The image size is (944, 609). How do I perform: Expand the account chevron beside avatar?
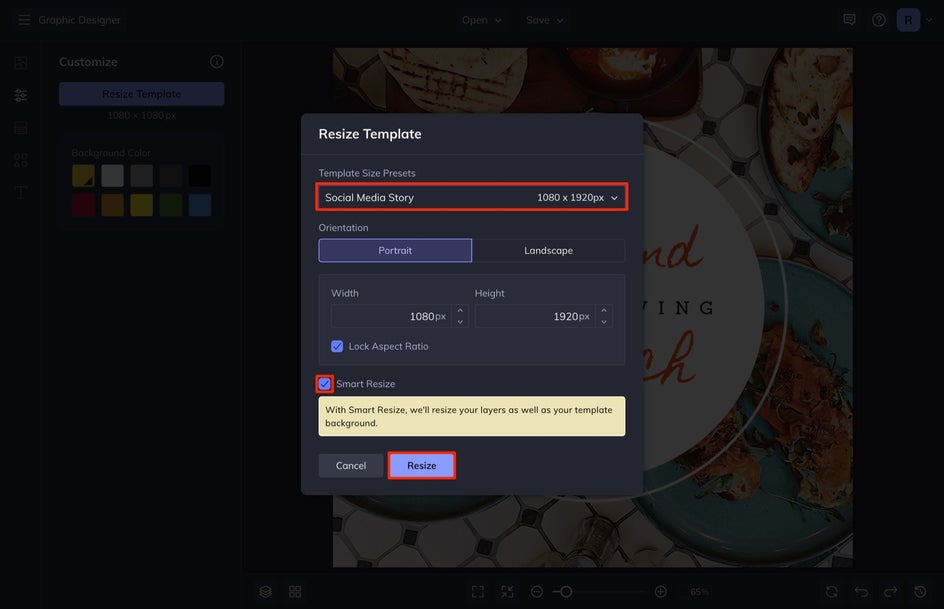point(929,20)
